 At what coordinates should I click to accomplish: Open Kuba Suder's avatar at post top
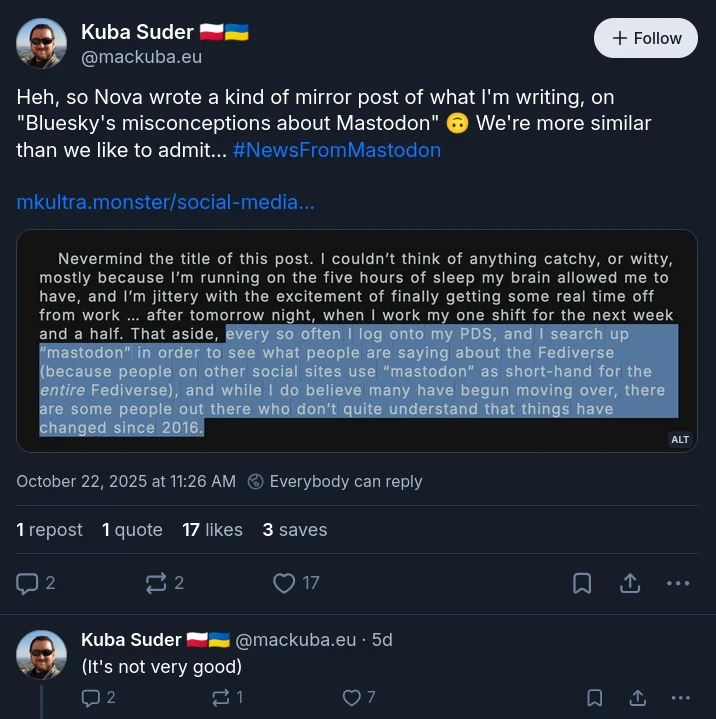pos(41,43)
